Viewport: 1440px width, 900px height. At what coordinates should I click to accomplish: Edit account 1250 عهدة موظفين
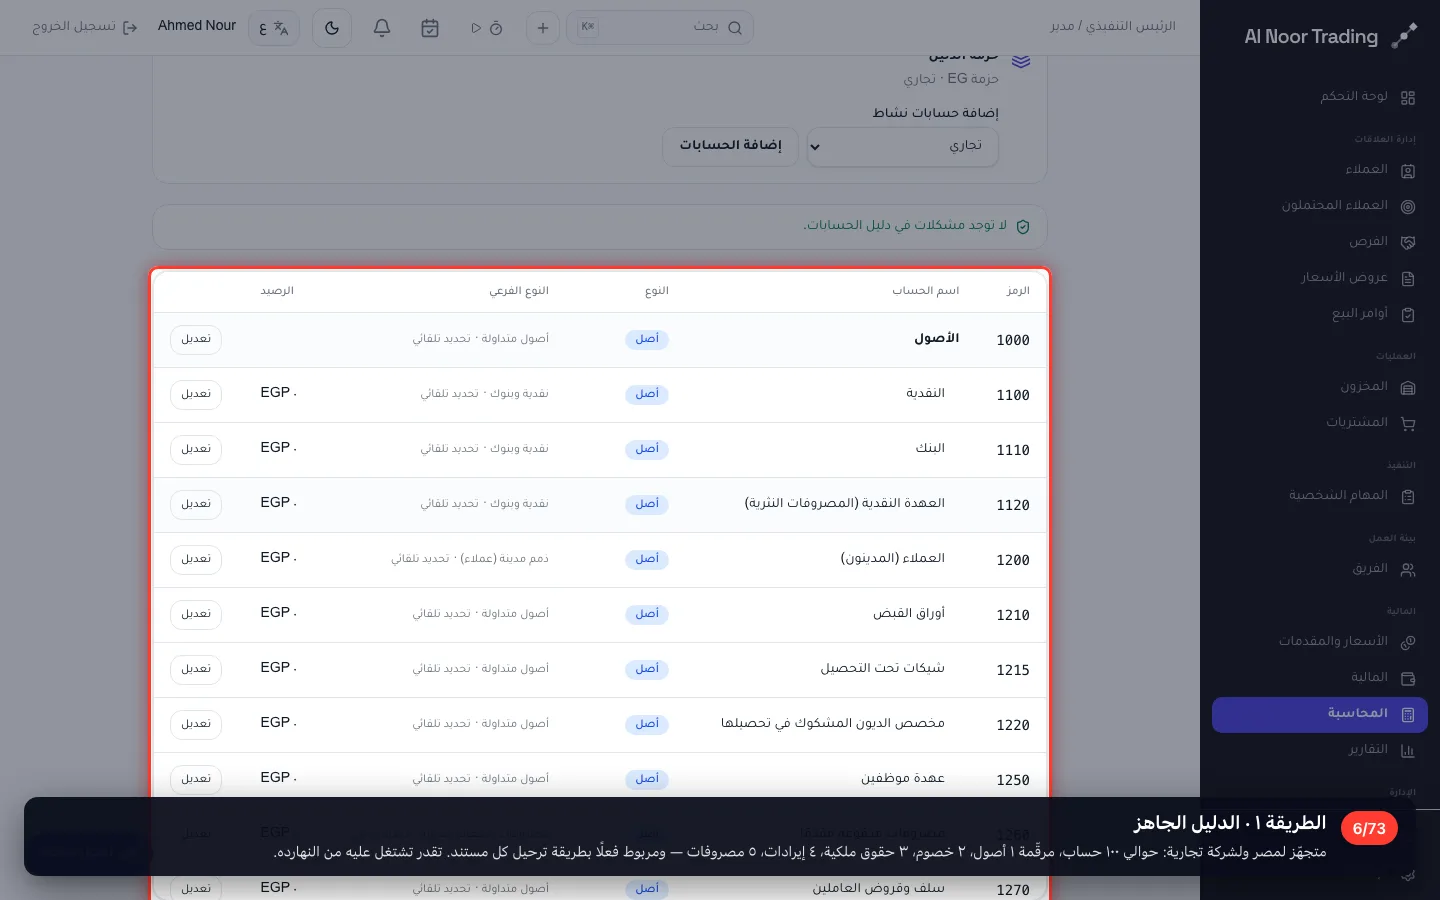pyautogui.click(x=196, y=779)
